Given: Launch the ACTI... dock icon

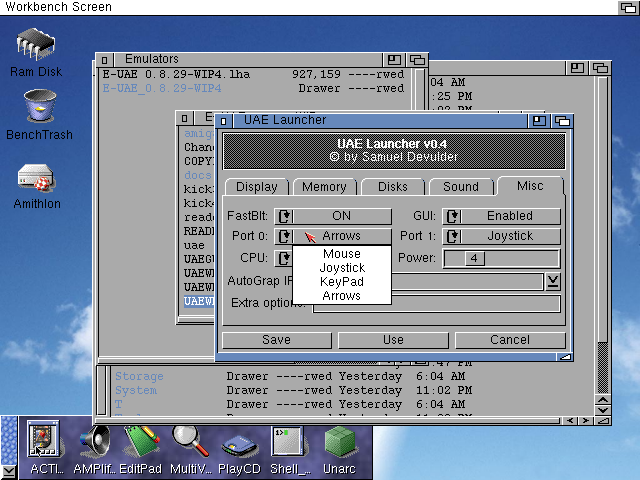Looking at the screenshot, I should 43,439.
